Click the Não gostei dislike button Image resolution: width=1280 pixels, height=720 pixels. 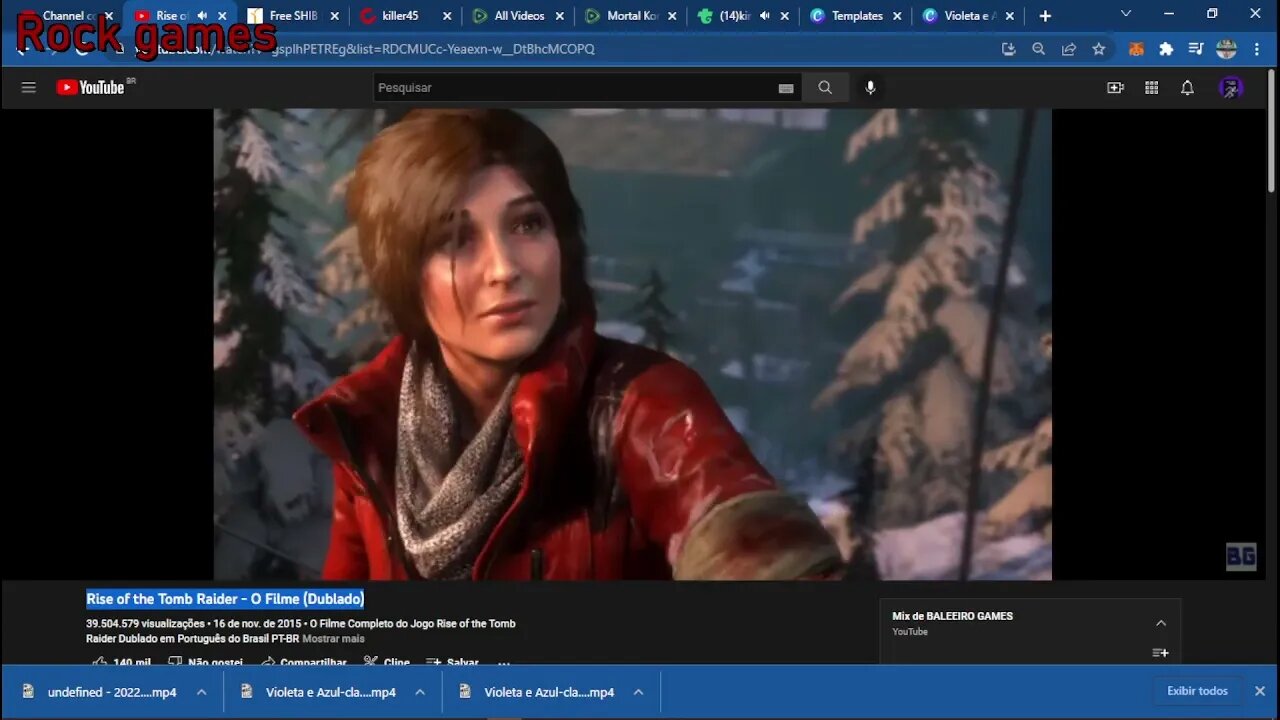(206, 663)
